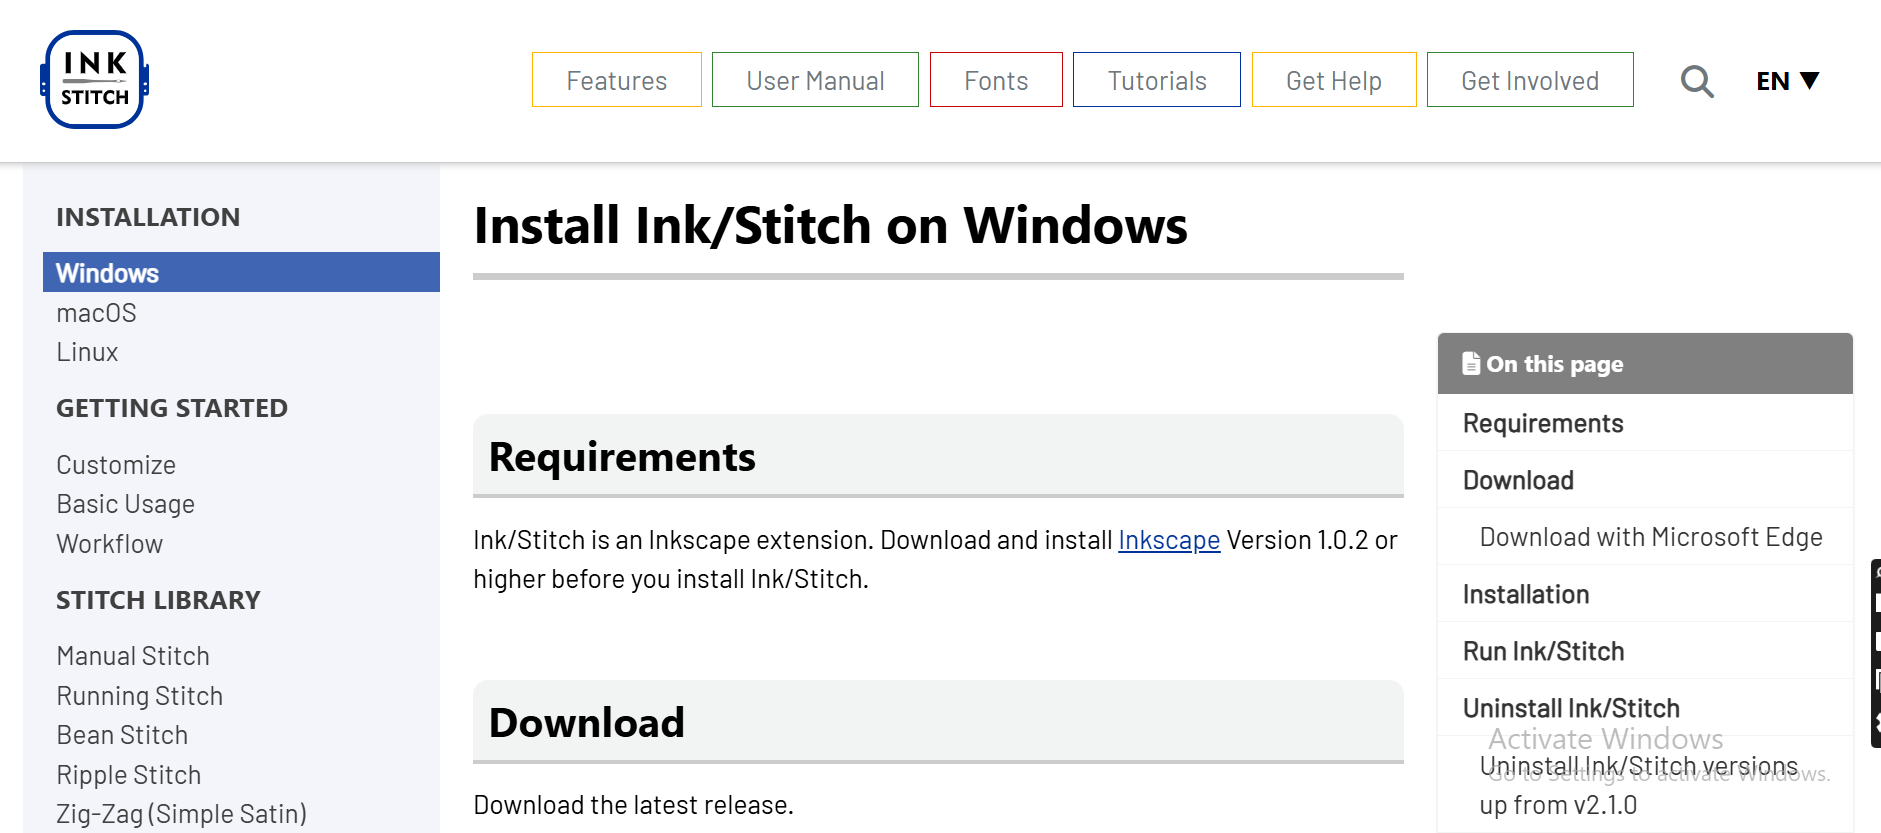The image size is (1881, 833).
Task: Open Manual Stitch in Stitch Library
Action: click(x=133, y=656)
